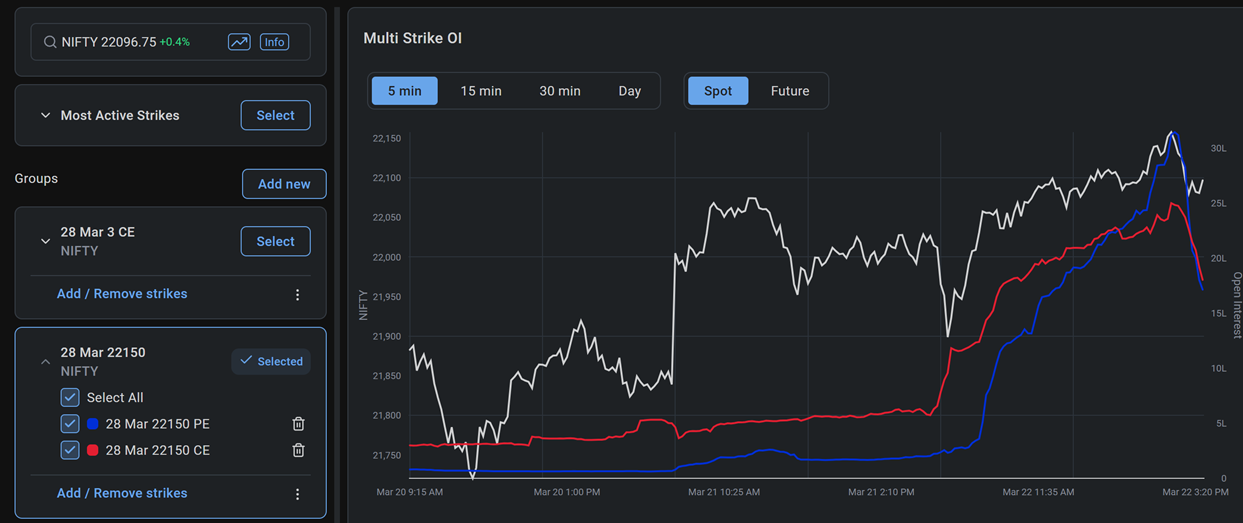Delete the 28 Mar 22150 PE strike

pos(298,424)
